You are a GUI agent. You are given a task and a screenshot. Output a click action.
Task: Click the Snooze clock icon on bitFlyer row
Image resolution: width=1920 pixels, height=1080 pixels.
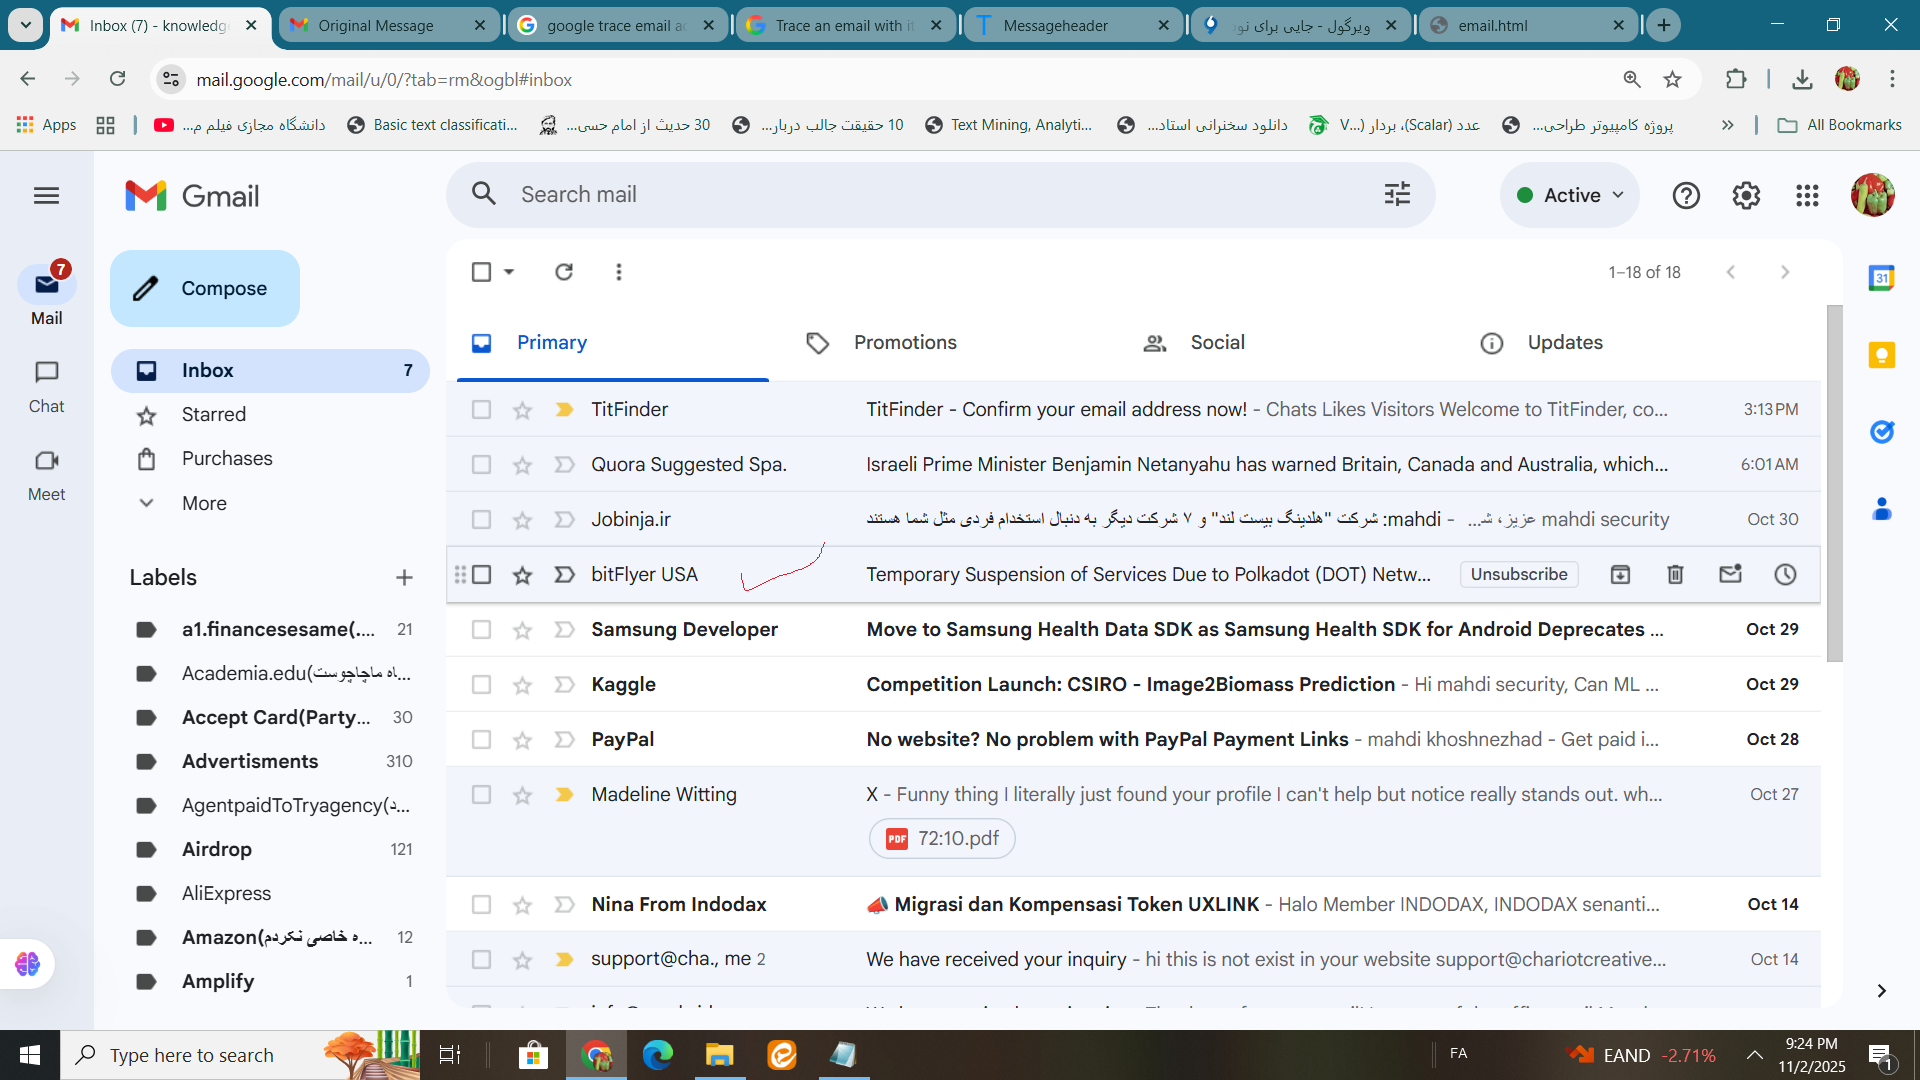point(1785,574)
